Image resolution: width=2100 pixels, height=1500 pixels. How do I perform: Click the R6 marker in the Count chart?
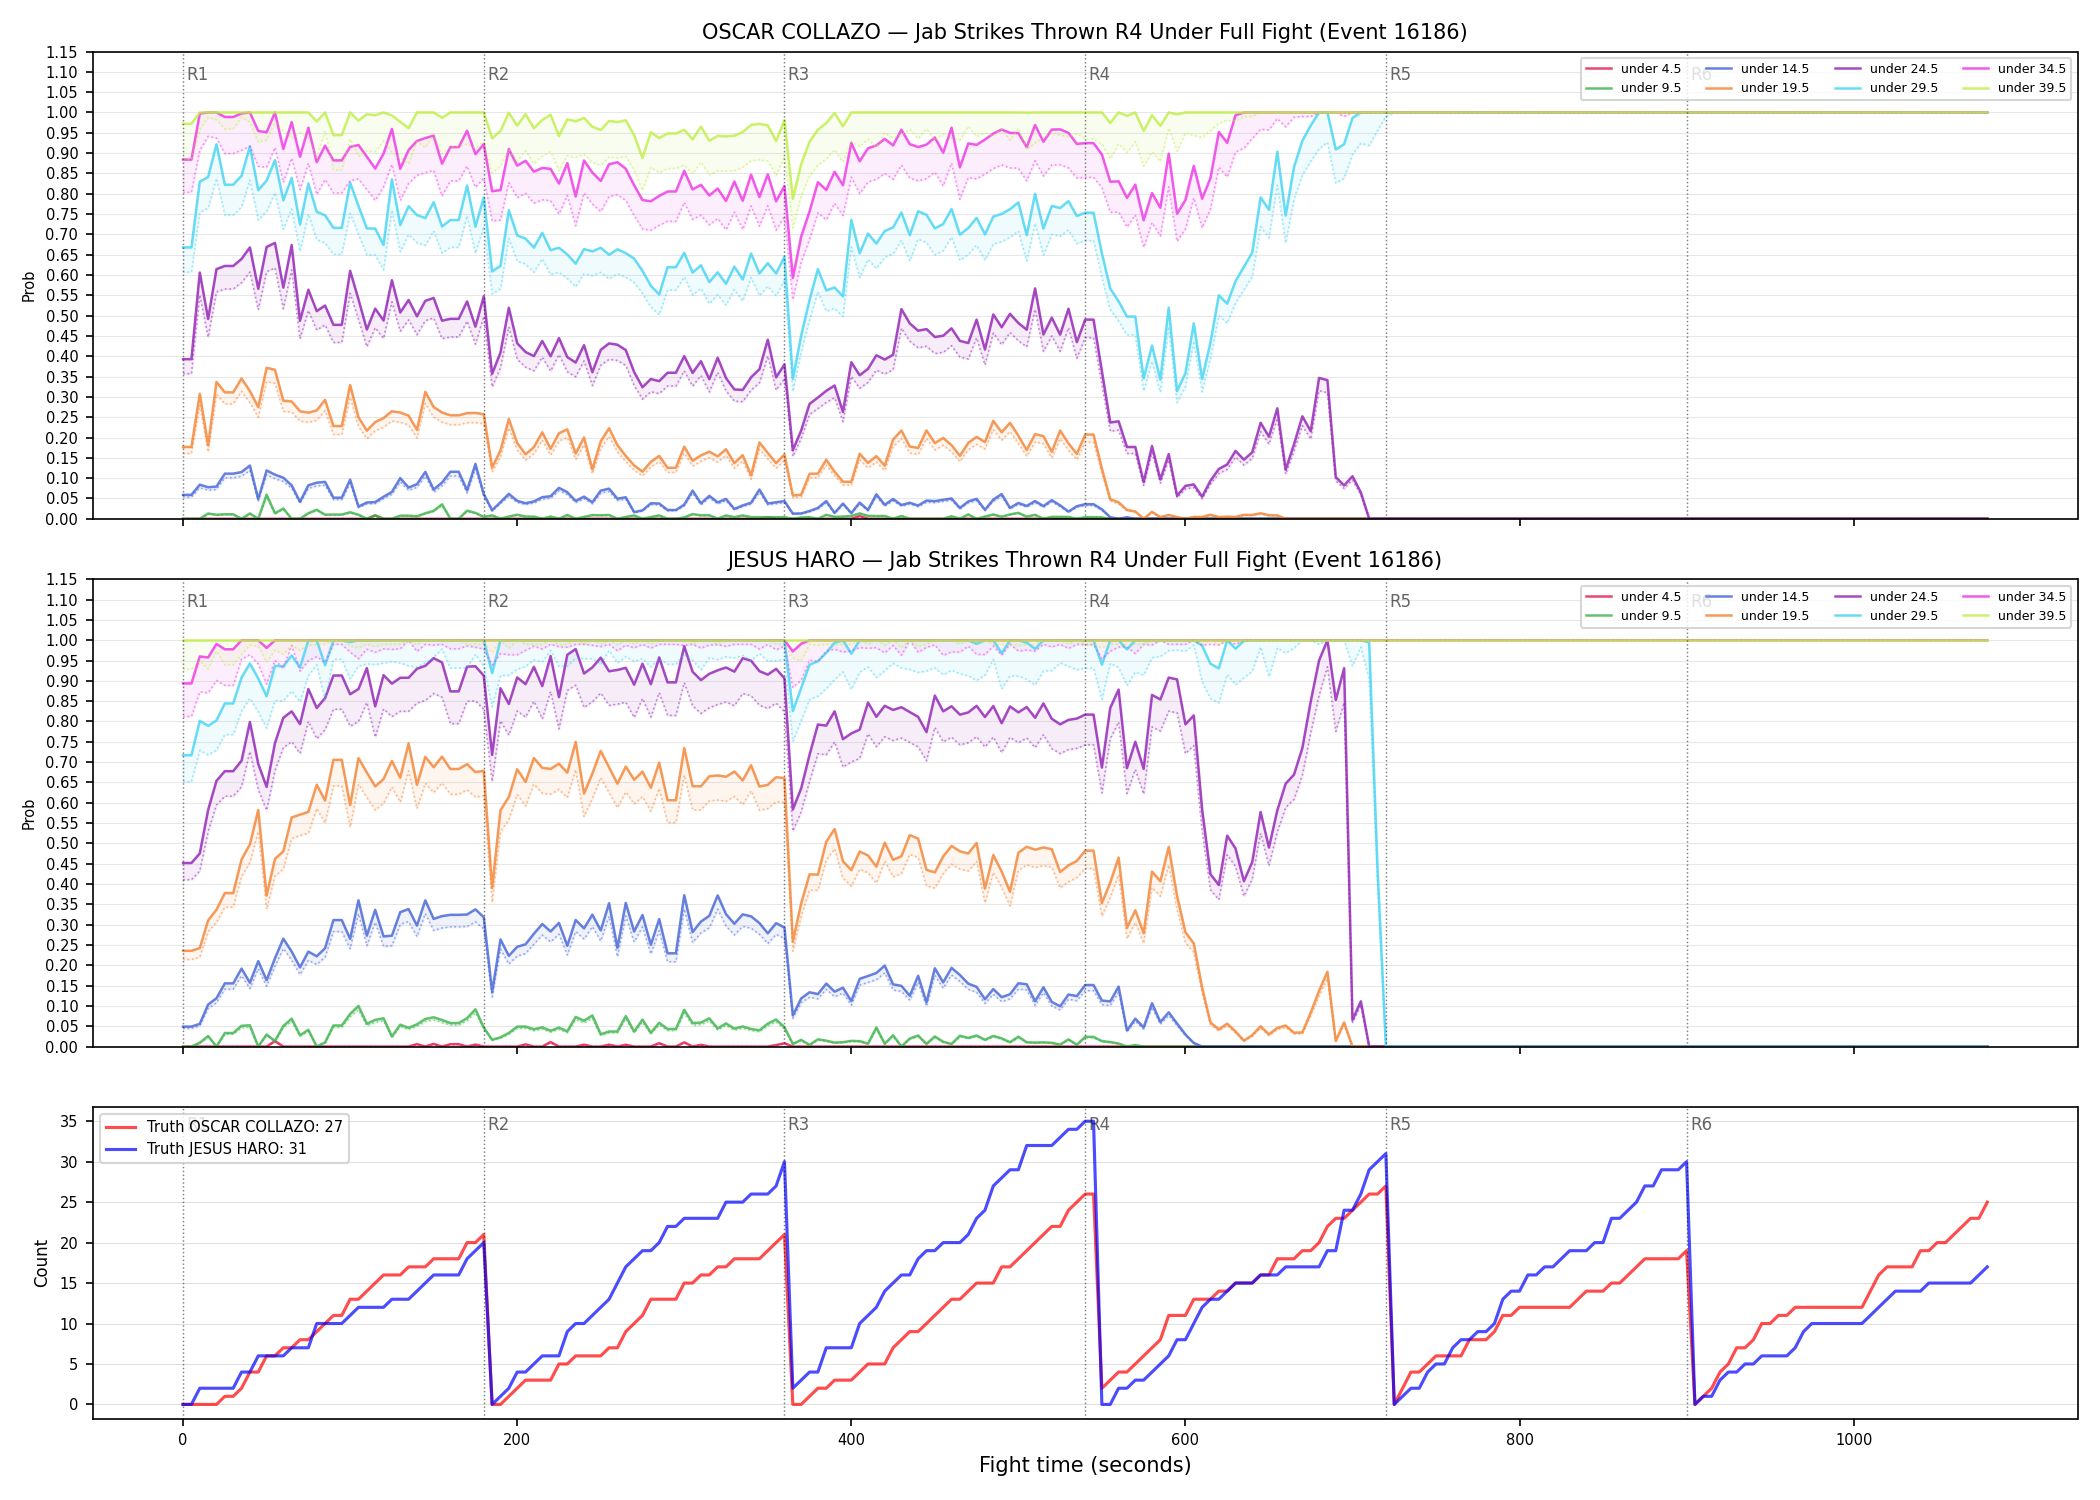[x=1701, y=1124]
